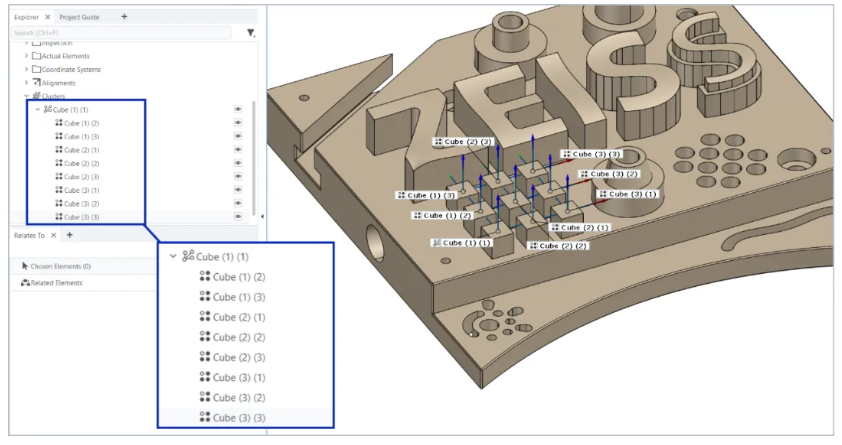Collapse the Cube (1) (1) cluster node
Image resolution: width=842 pixels, height=445 pixels.
[x=38, y=110]
